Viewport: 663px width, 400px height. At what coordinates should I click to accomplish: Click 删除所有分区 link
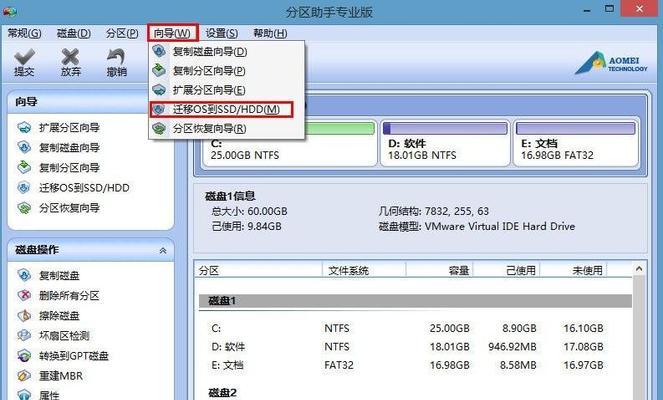[69, 295]
